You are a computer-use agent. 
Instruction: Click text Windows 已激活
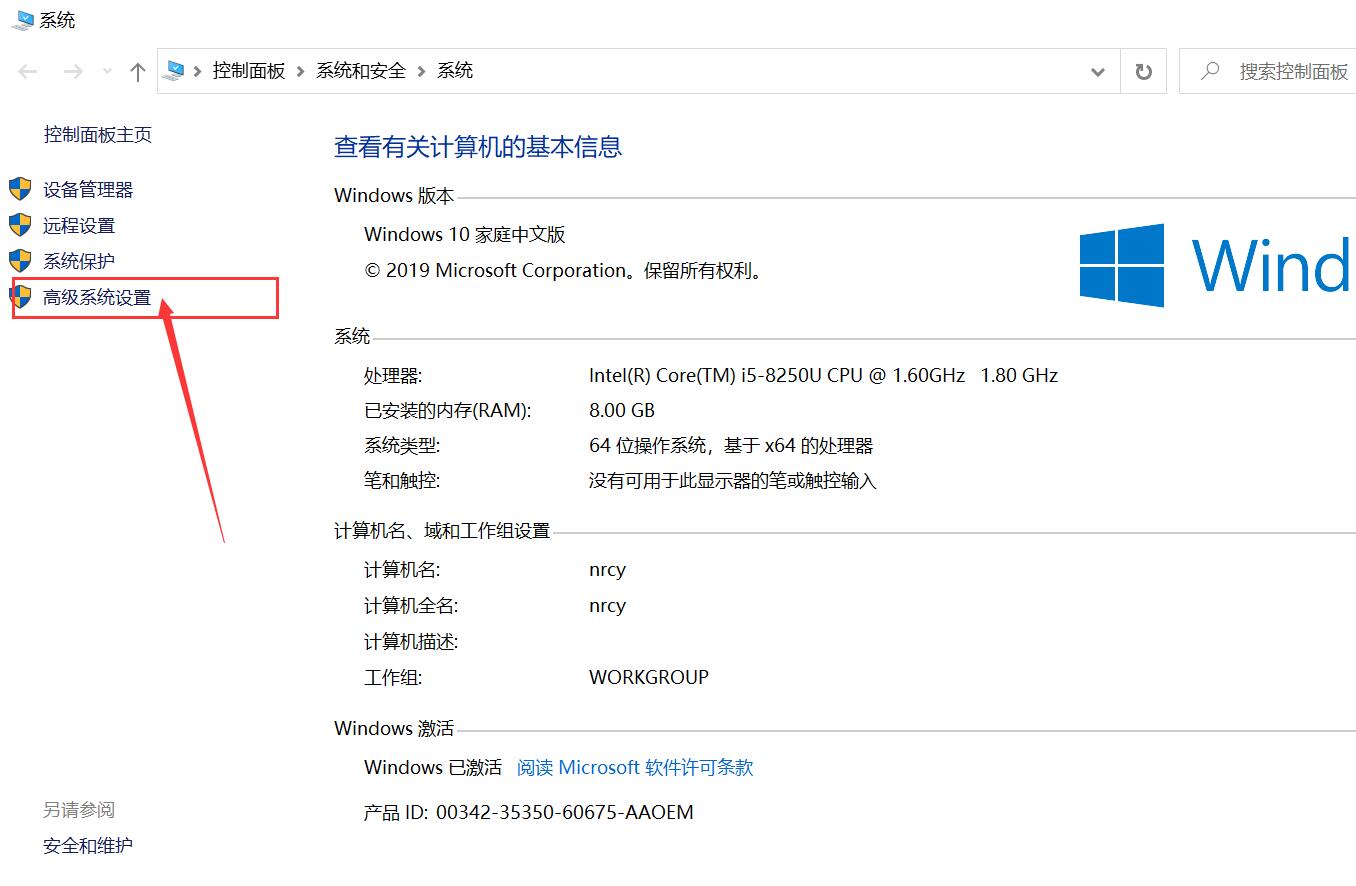pyautogui.click(x=433, y=768)
